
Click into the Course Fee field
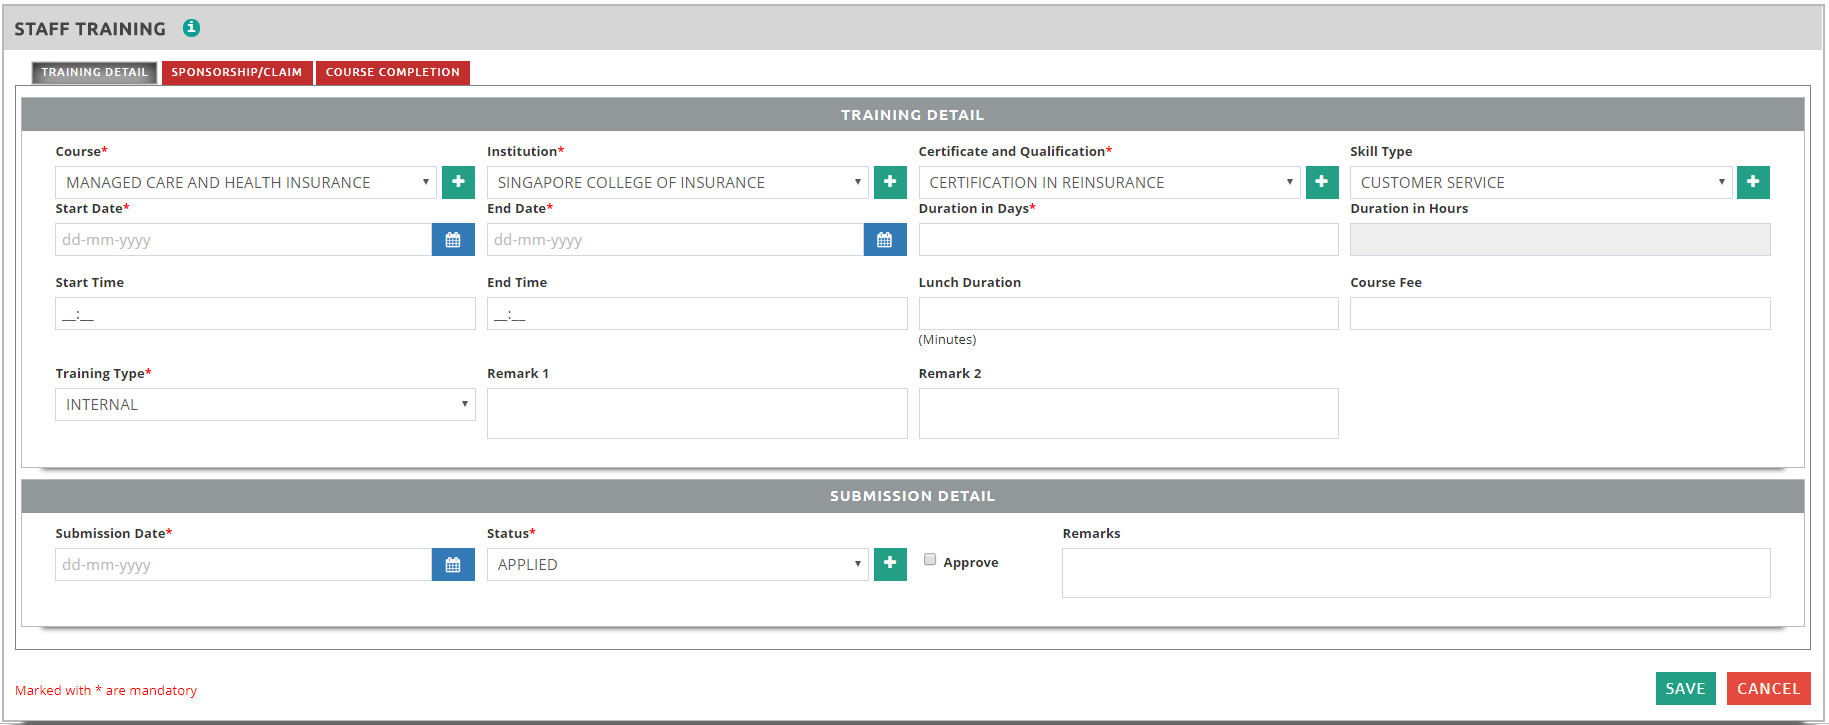pos(1559,314)
